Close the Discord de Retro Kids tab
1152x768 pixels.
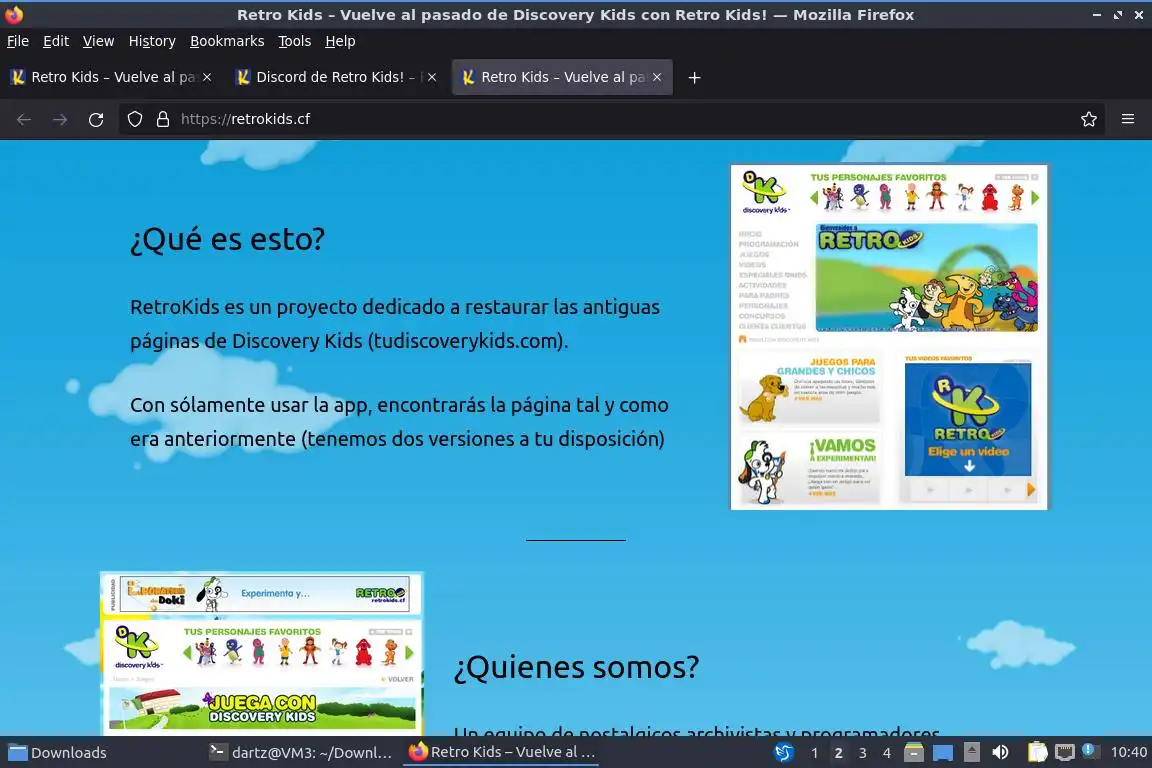[x=432, y=77]
